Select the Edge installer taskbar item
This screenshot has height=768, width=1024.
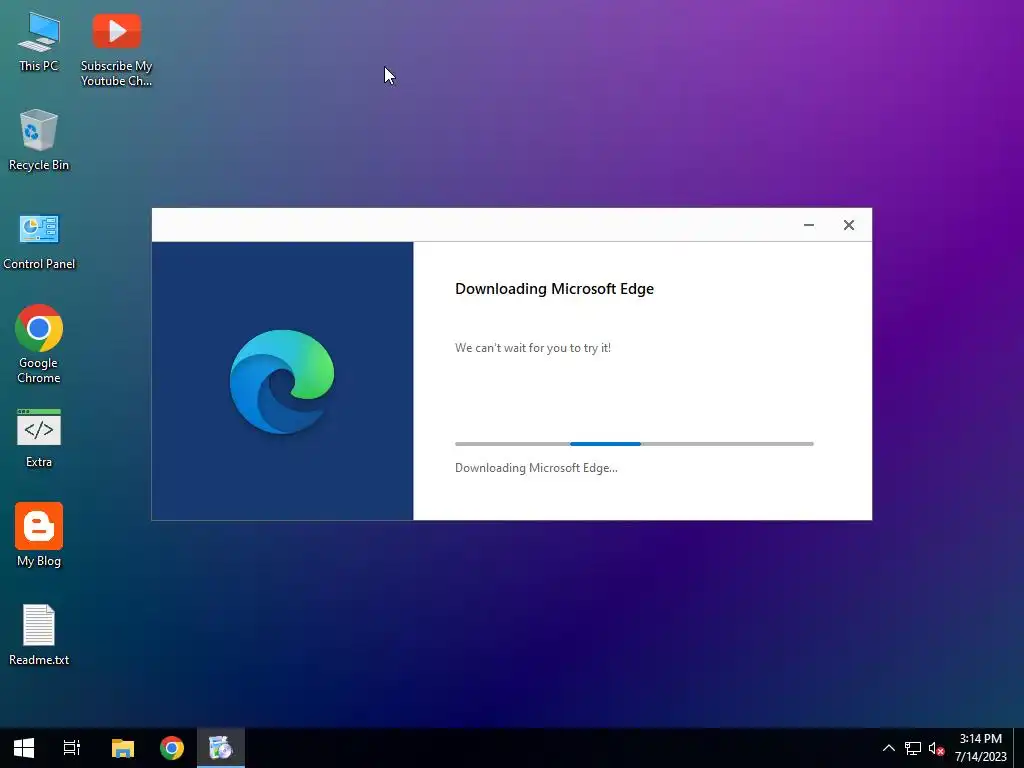[221, 748]
